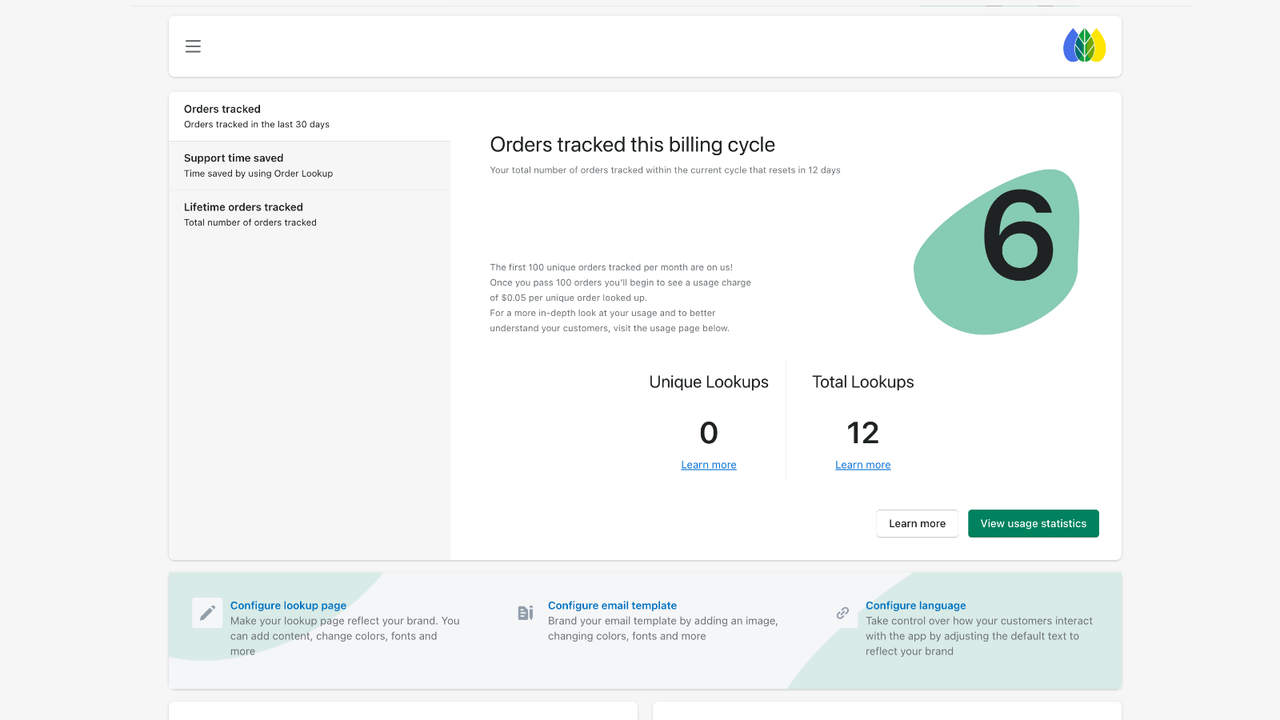Click the Total Lookups value 12
Viewport: 1280px width, 720px height.
tap(863, 433)
